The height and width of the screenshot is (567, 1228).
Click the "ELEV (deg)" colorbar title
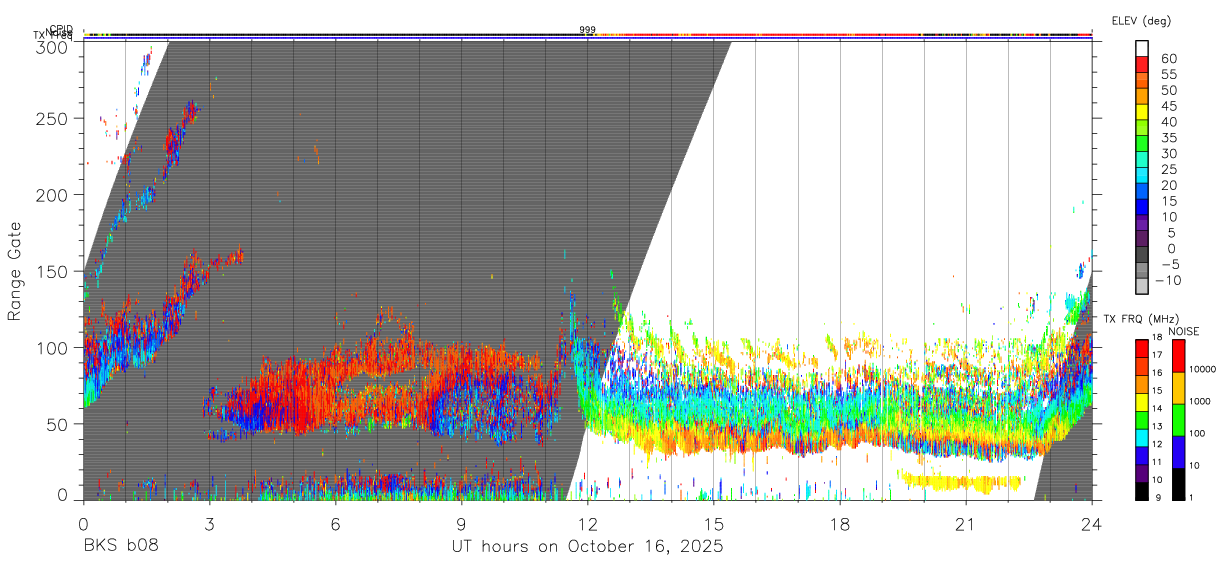click(x=1141, y=21)
